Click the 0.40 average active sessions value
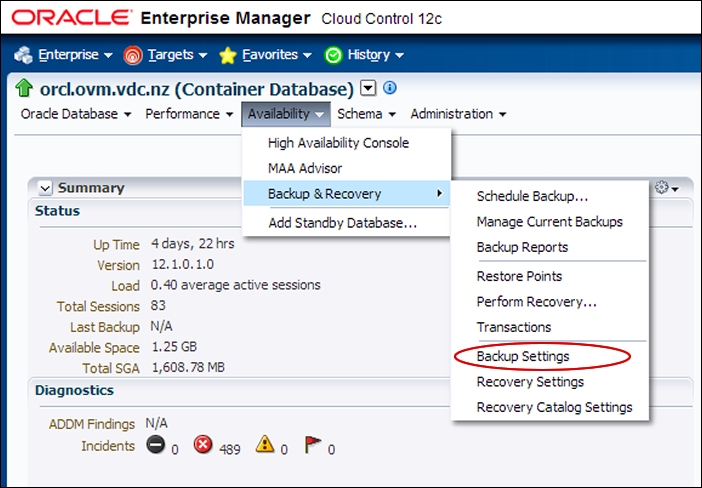 (x=235, y=285)
